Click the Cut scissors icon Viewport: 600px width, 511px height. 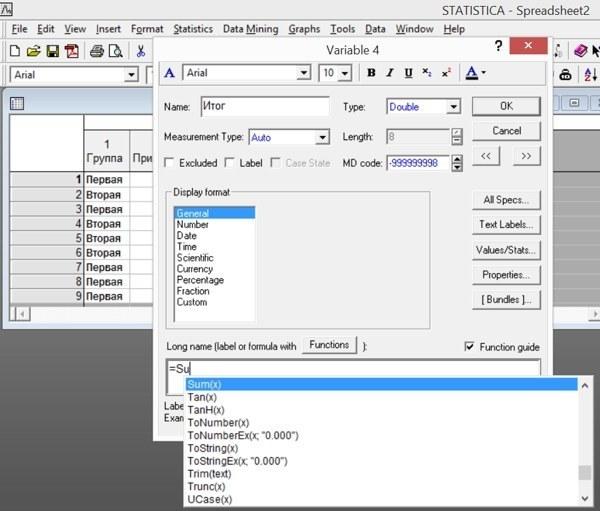141,51
